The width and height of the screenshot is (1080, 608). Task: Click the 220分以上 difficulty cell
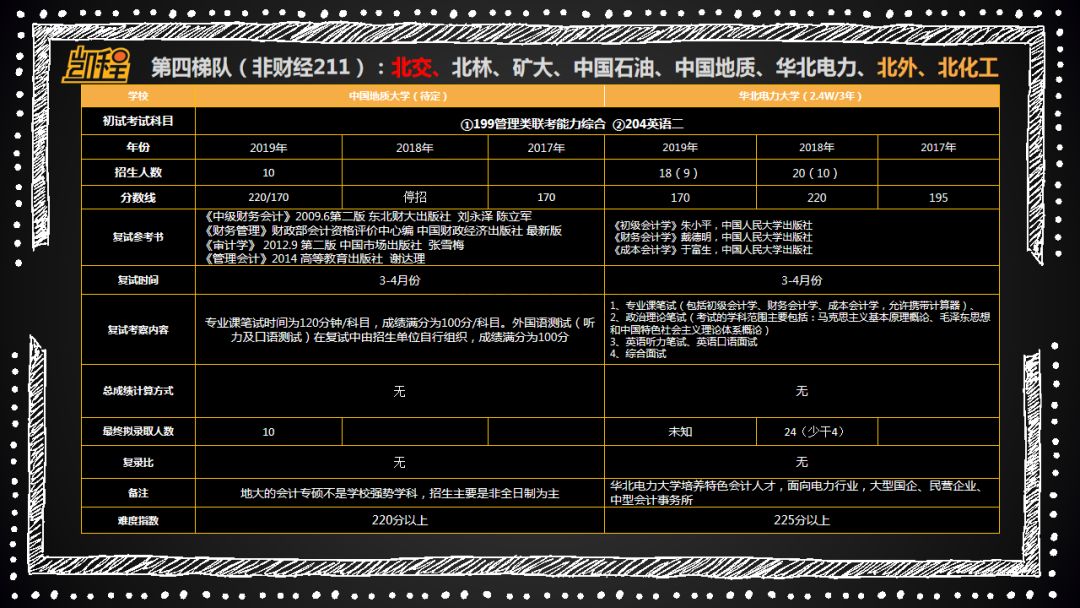tap(399, 521)
